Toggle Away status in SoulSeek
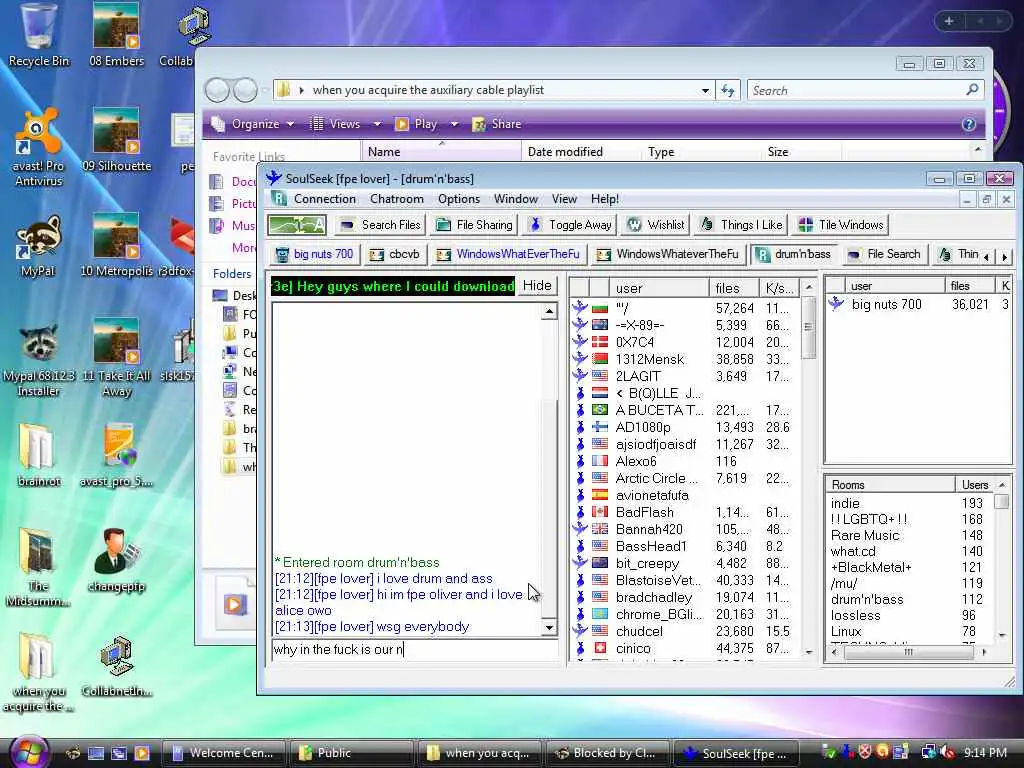This screenshot has height=768, width=1024. coord(570,225)
